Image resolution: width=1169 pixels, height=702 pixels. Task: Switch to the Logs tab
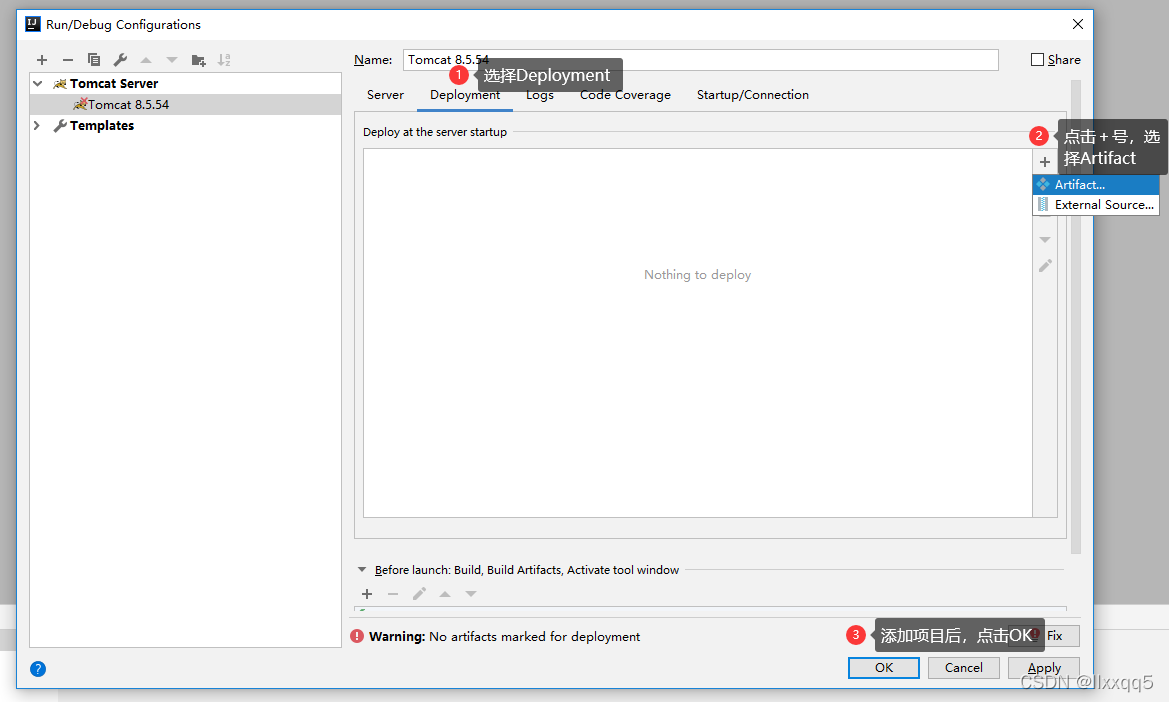point(540,95)
